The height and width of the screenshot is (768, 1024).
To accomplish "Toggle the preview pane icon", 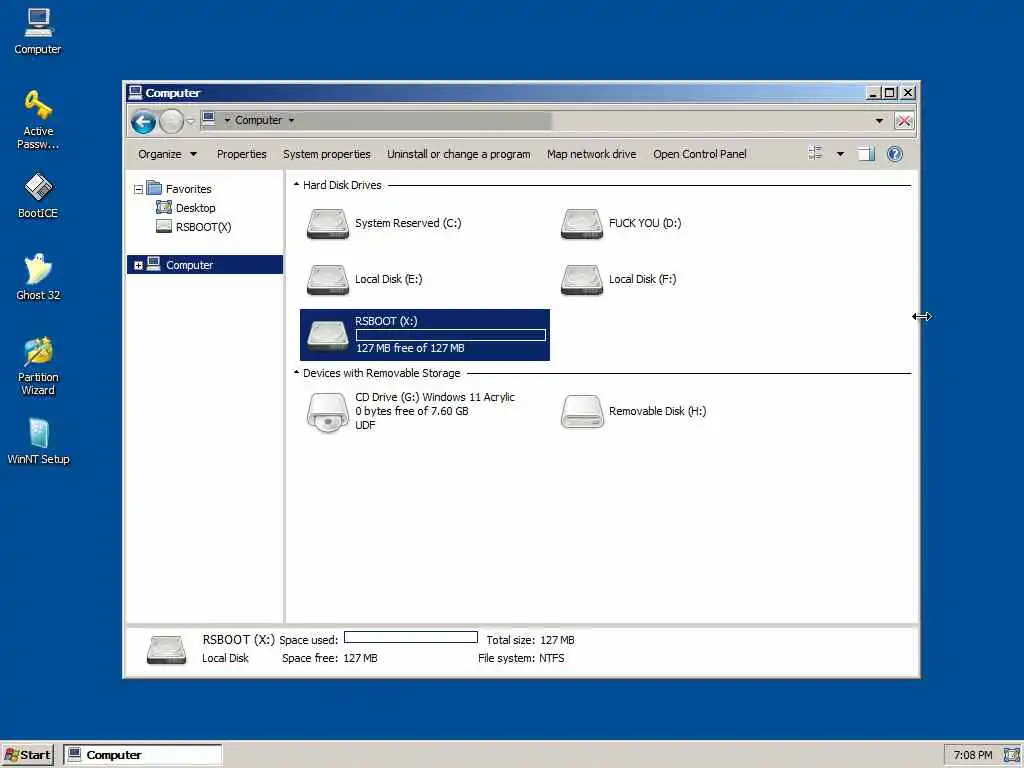I will pos(866,153).
